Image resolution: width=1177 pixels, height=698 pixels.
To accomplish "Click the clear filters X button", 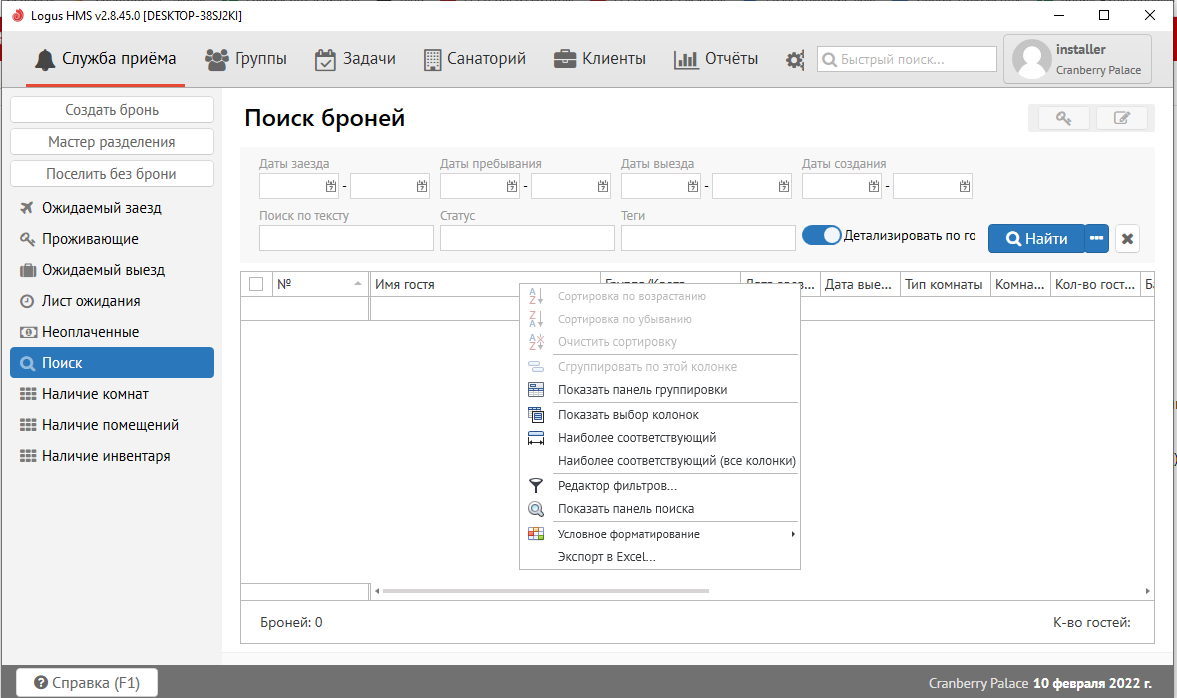I will 1127,239.
